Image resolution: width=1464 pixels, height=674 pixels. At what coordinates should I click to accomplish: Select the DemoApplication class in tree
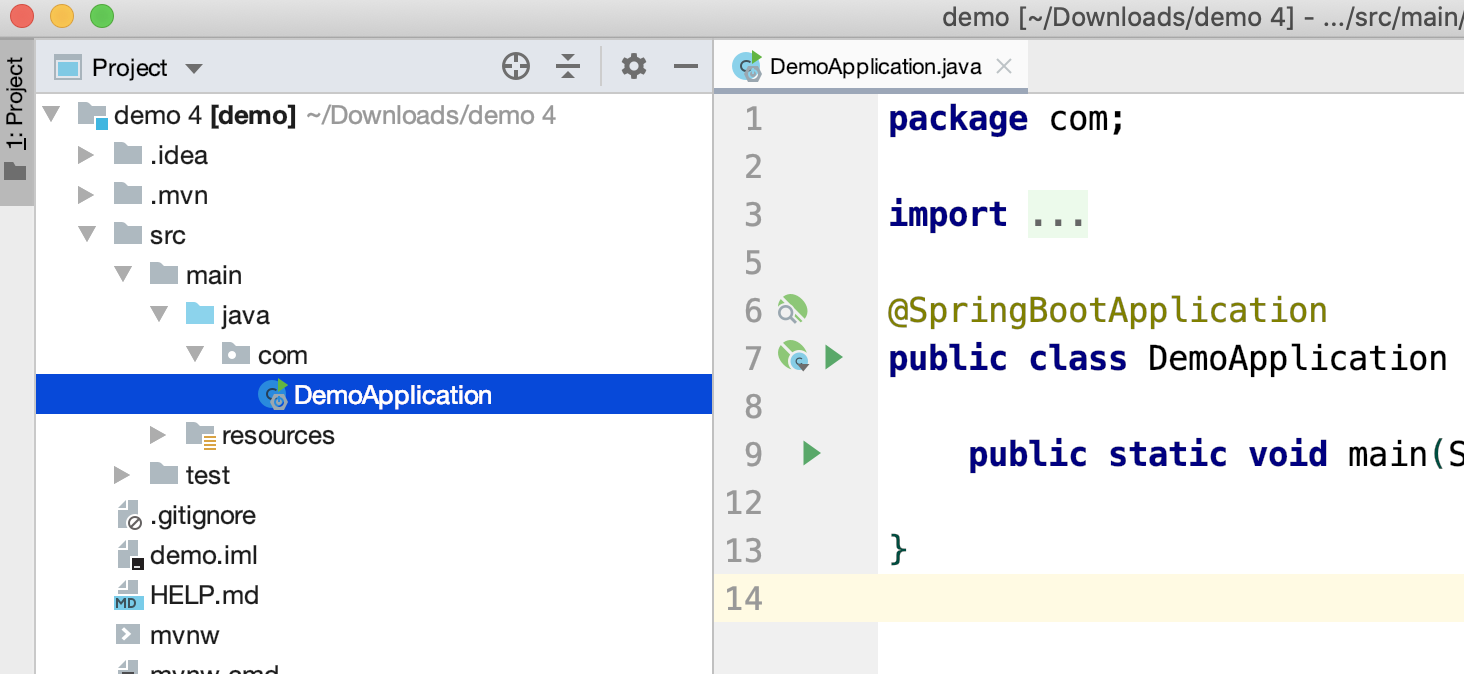[374, 395]
